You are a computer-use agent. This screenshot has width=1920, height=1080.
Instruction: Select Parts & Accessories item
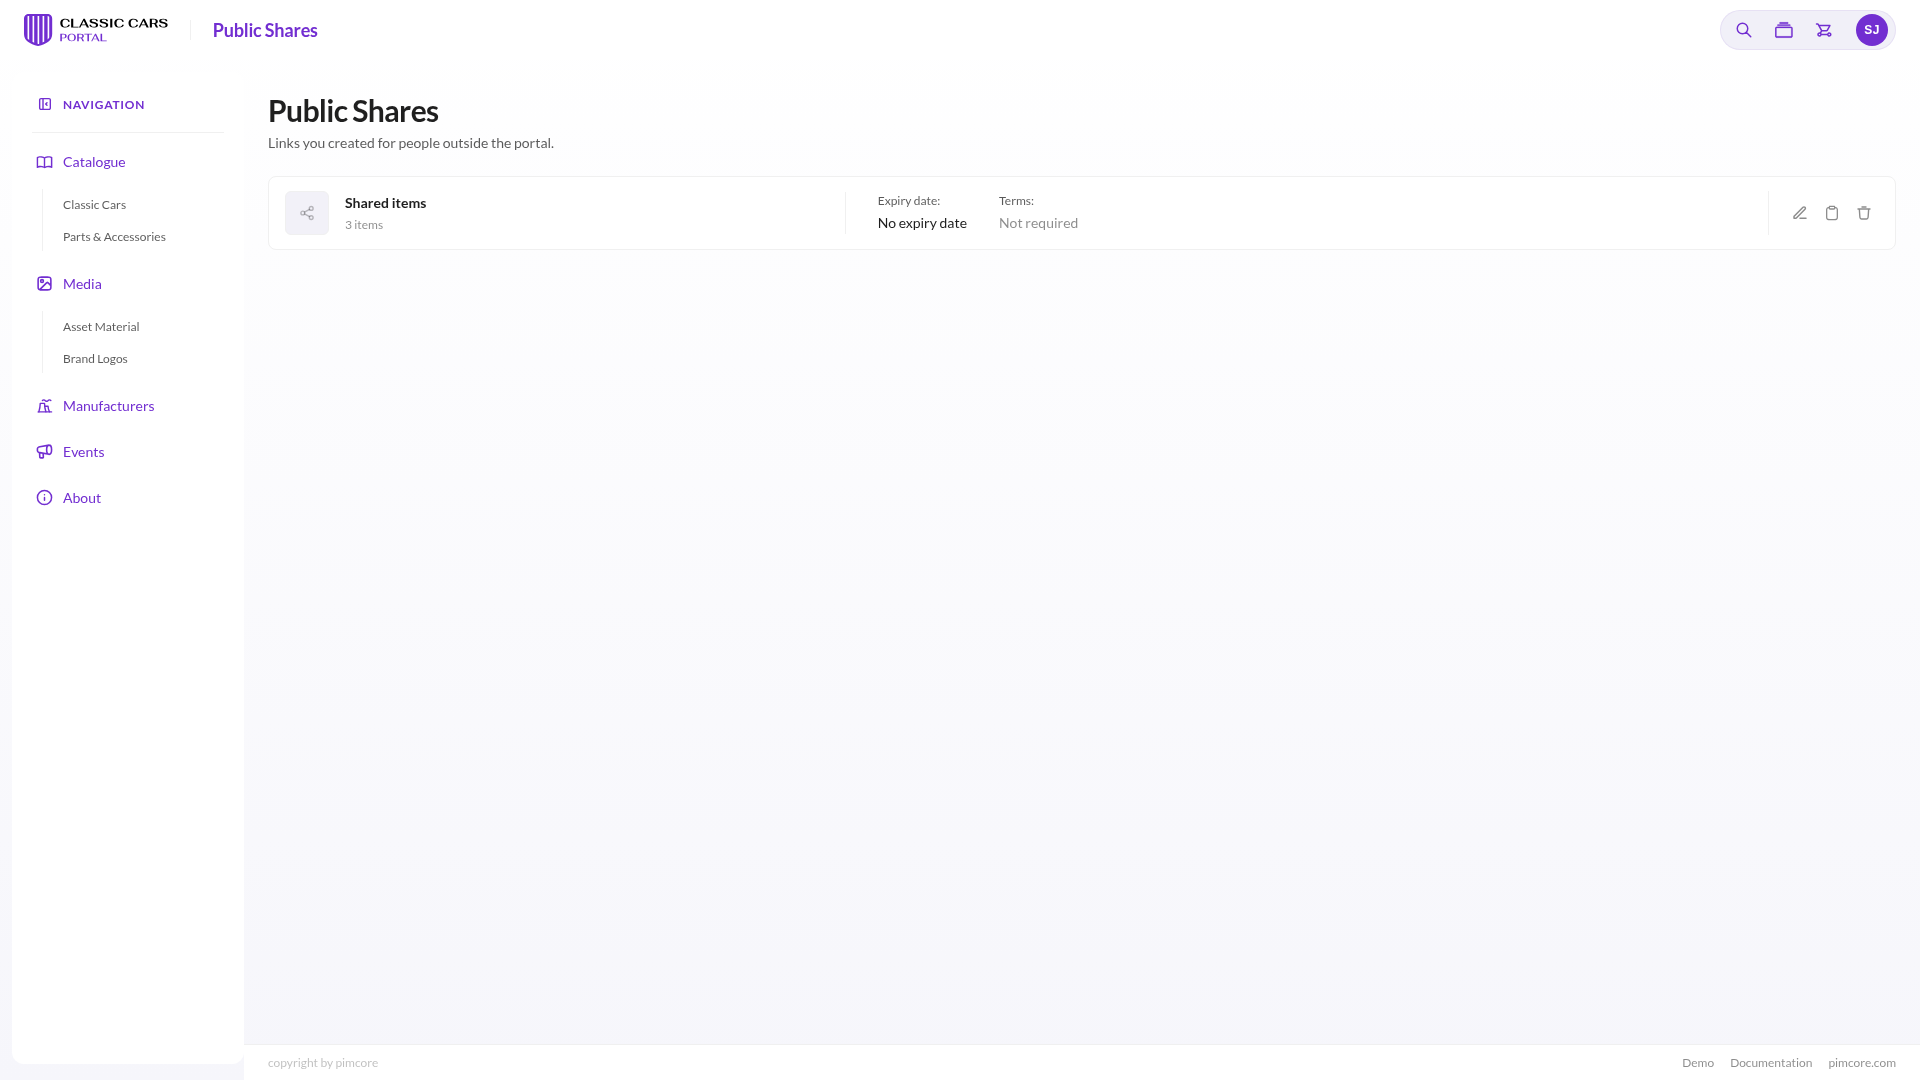coord(114,237)
